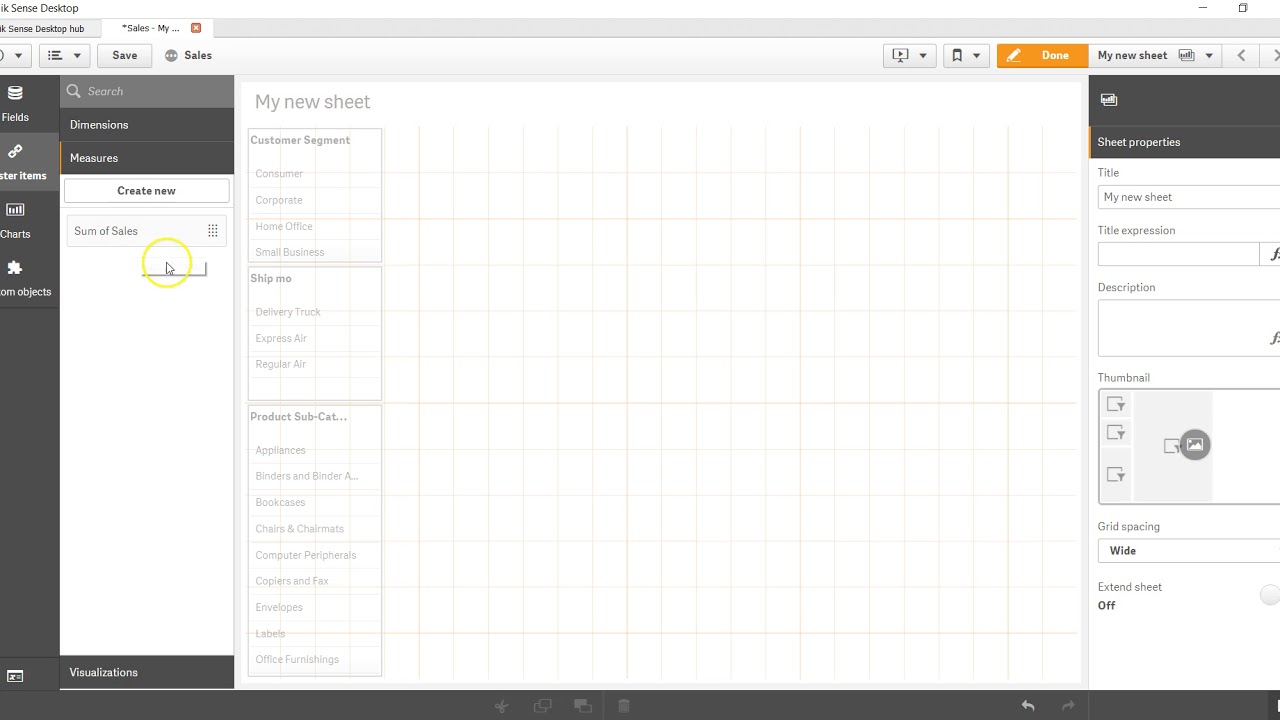Click the cut scissors icon
This screenshot has height=720, width=1280.
click(x=502, y=706)
